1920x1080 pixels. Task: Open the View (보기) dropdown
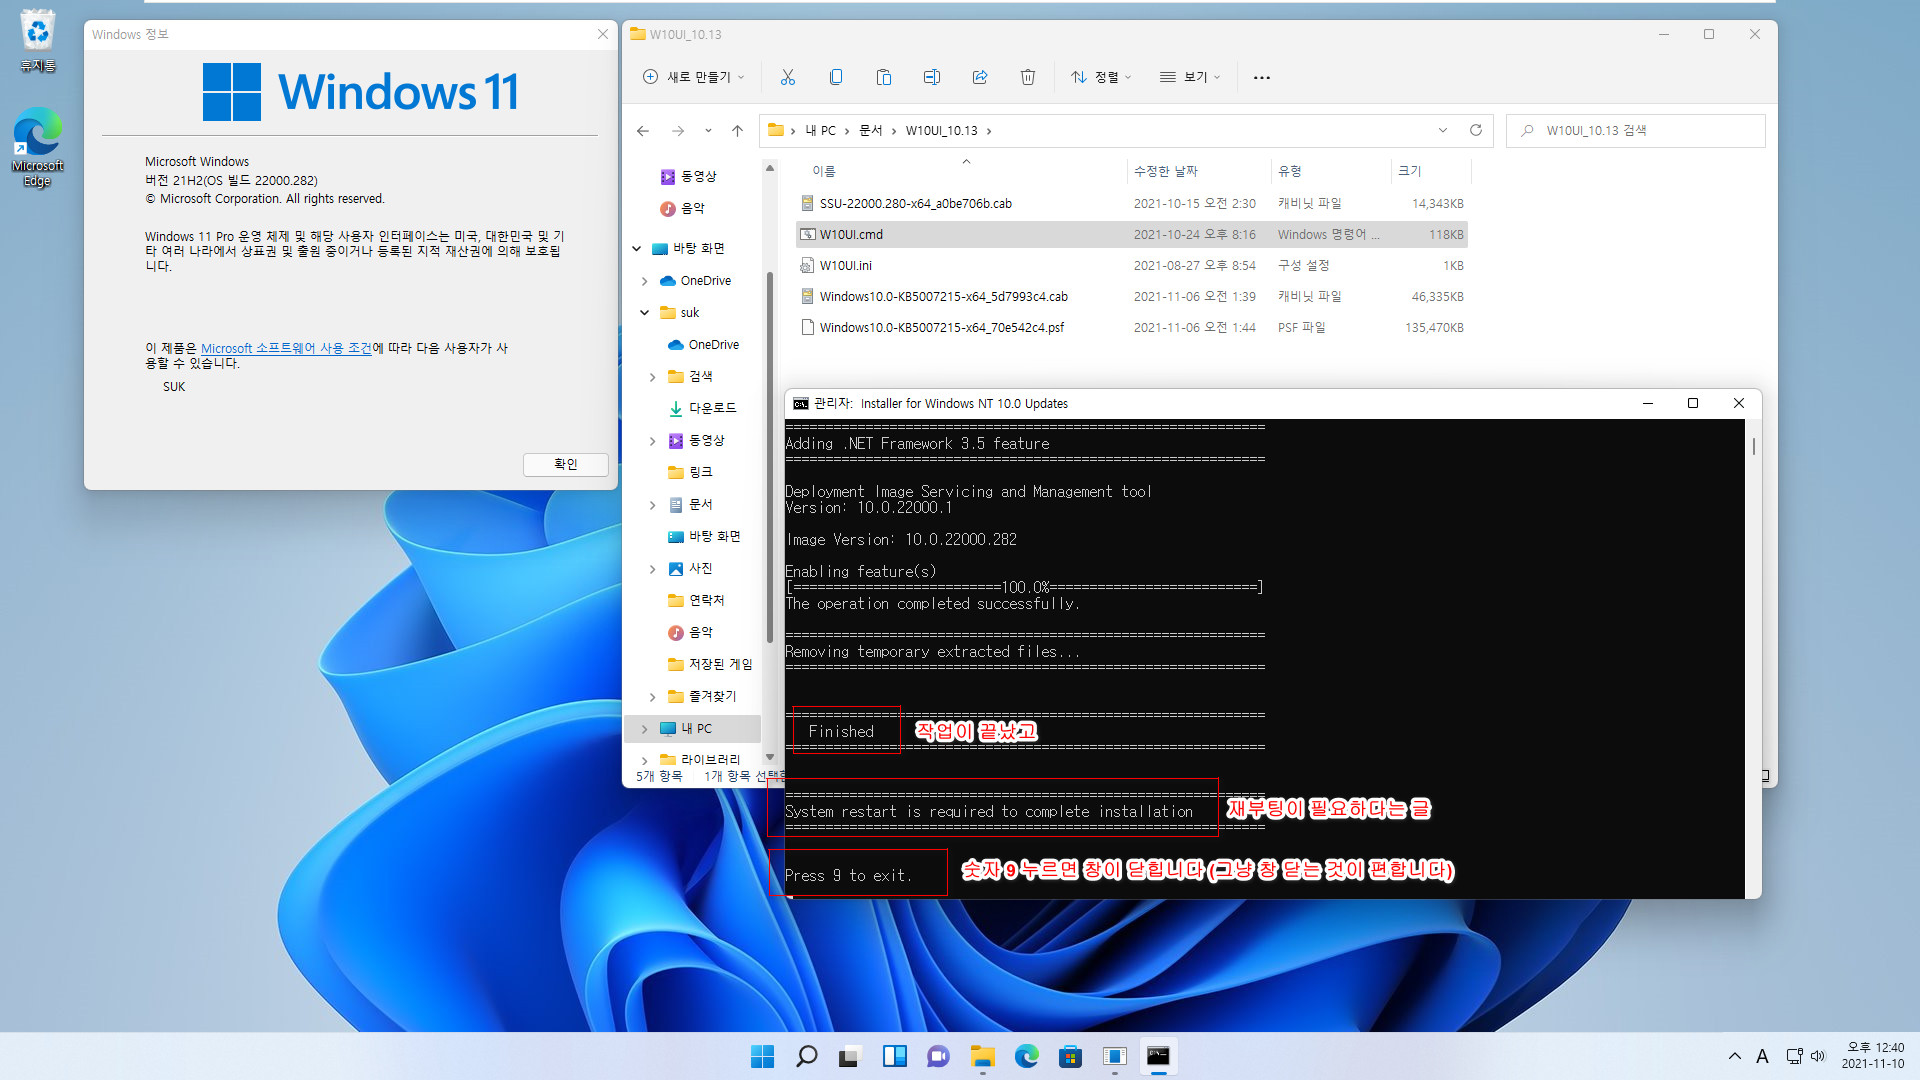1190,77
